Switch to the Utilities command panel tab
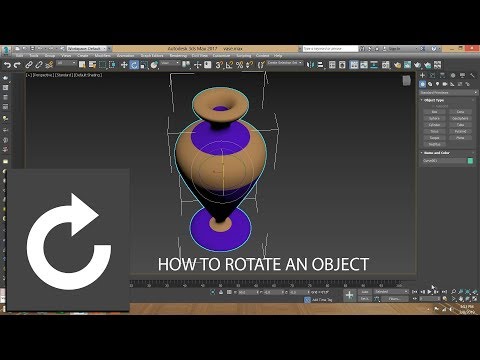Image resolution: width=480 pixels, height=360 pixels. (472, 76)
